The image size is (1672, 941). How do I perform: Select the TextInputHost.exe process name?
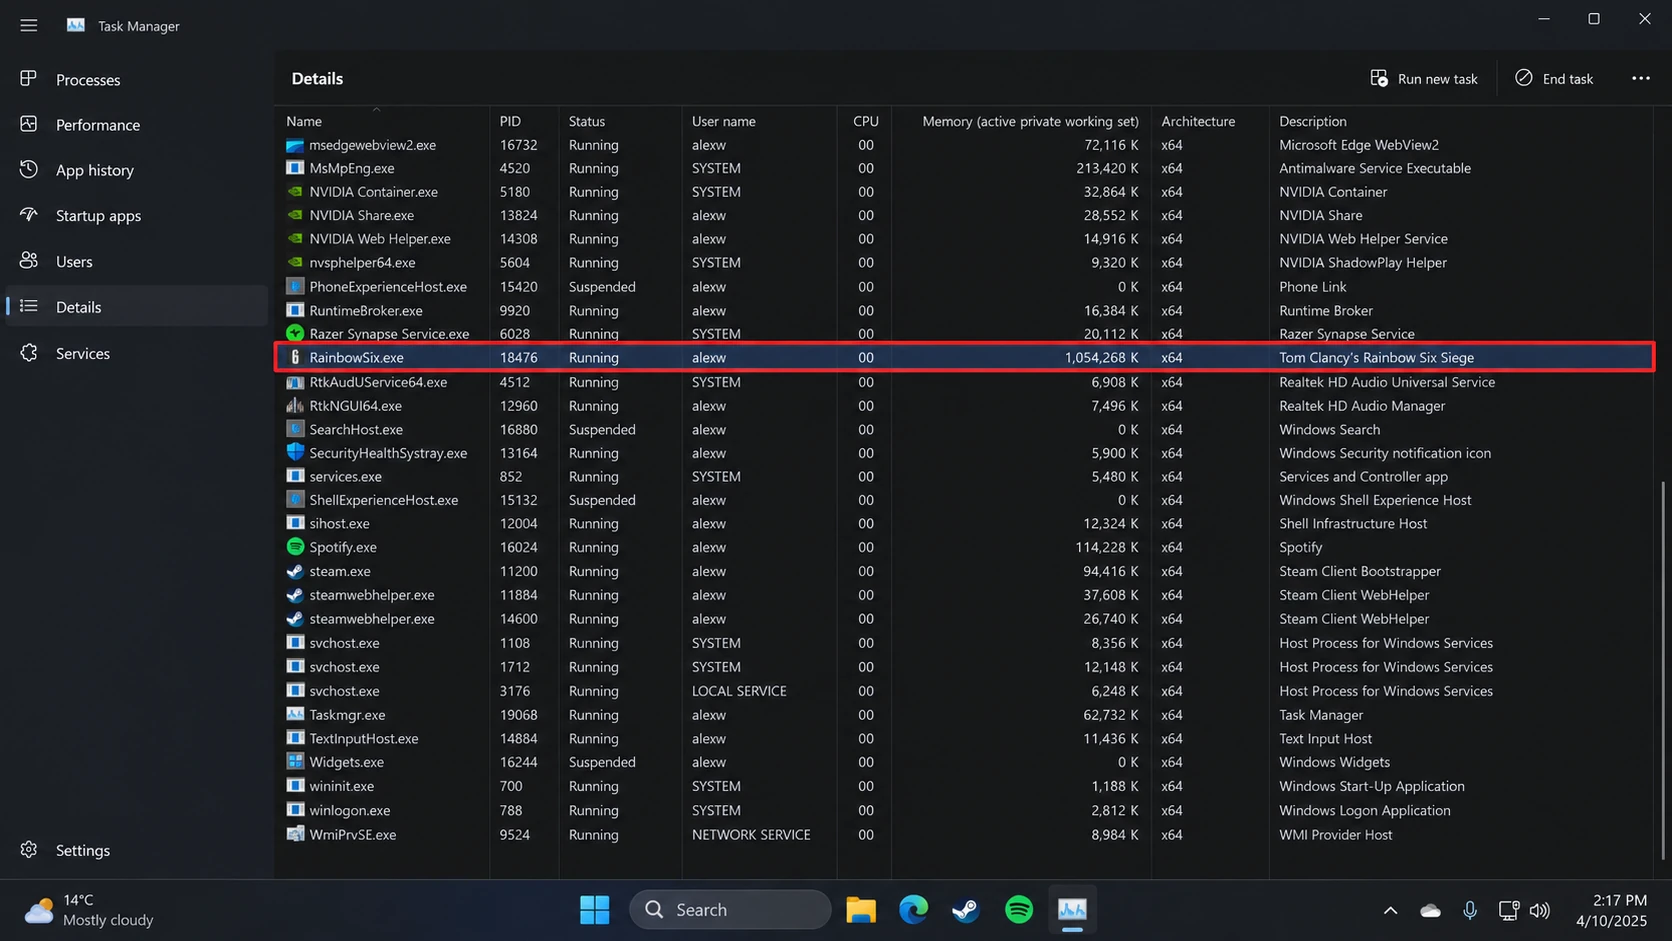363,739
